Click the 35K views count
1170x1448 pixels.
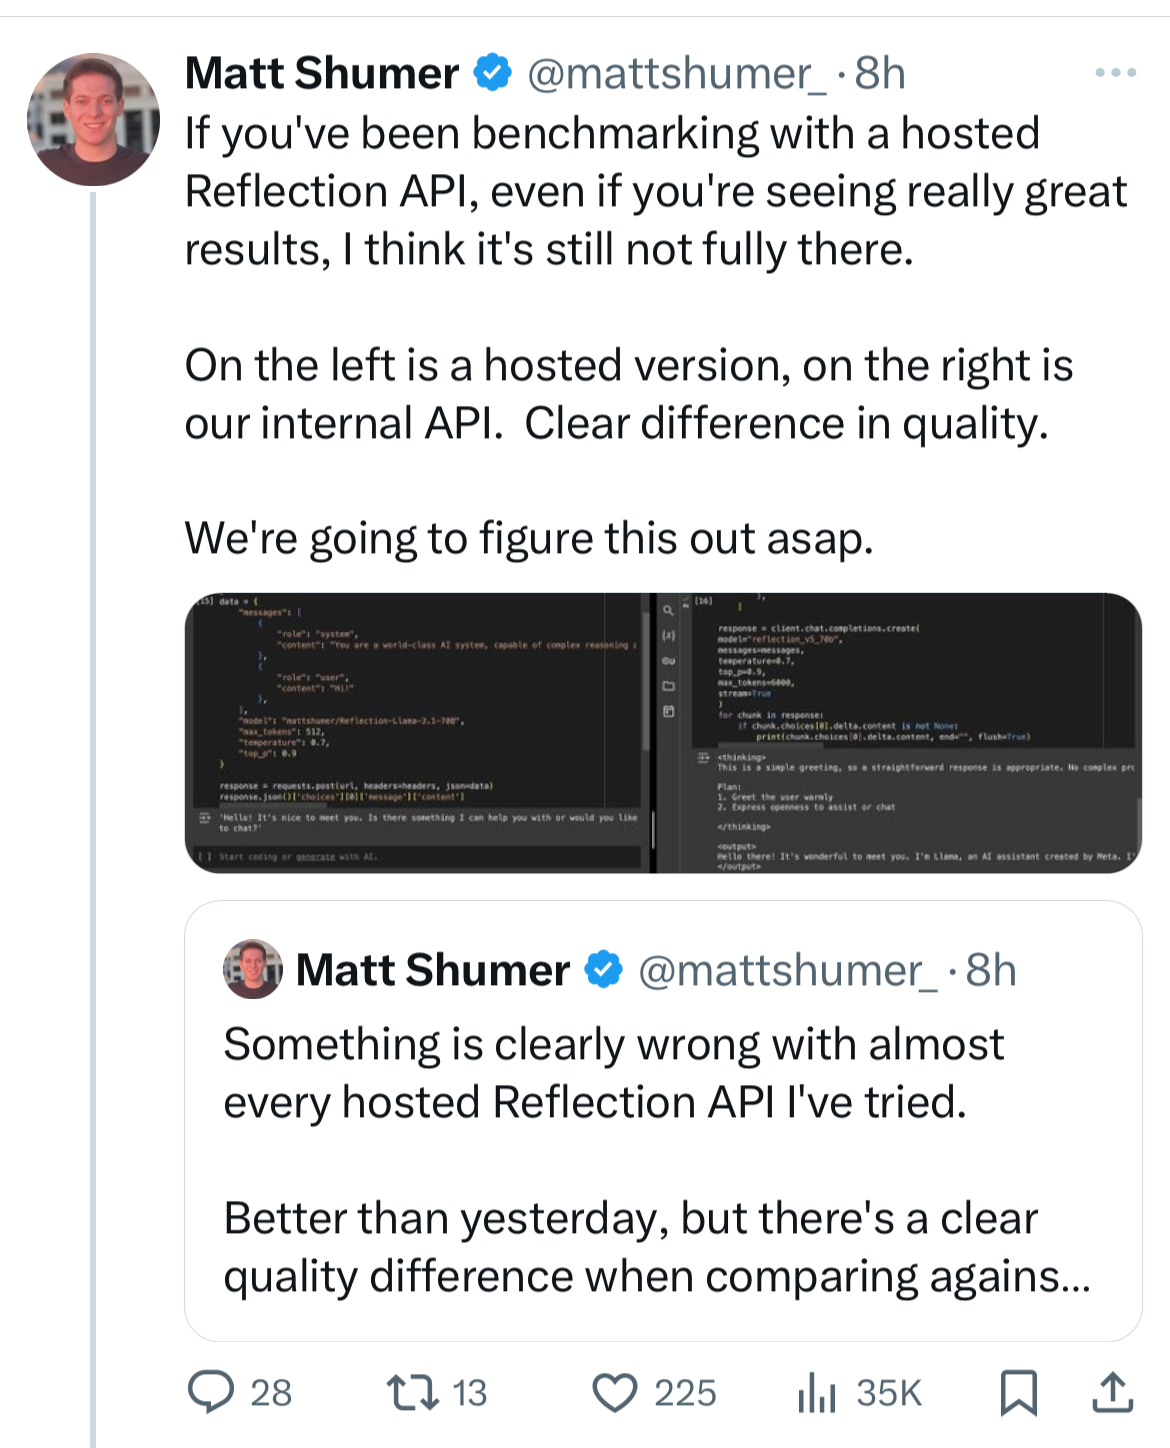point(889,1393)
